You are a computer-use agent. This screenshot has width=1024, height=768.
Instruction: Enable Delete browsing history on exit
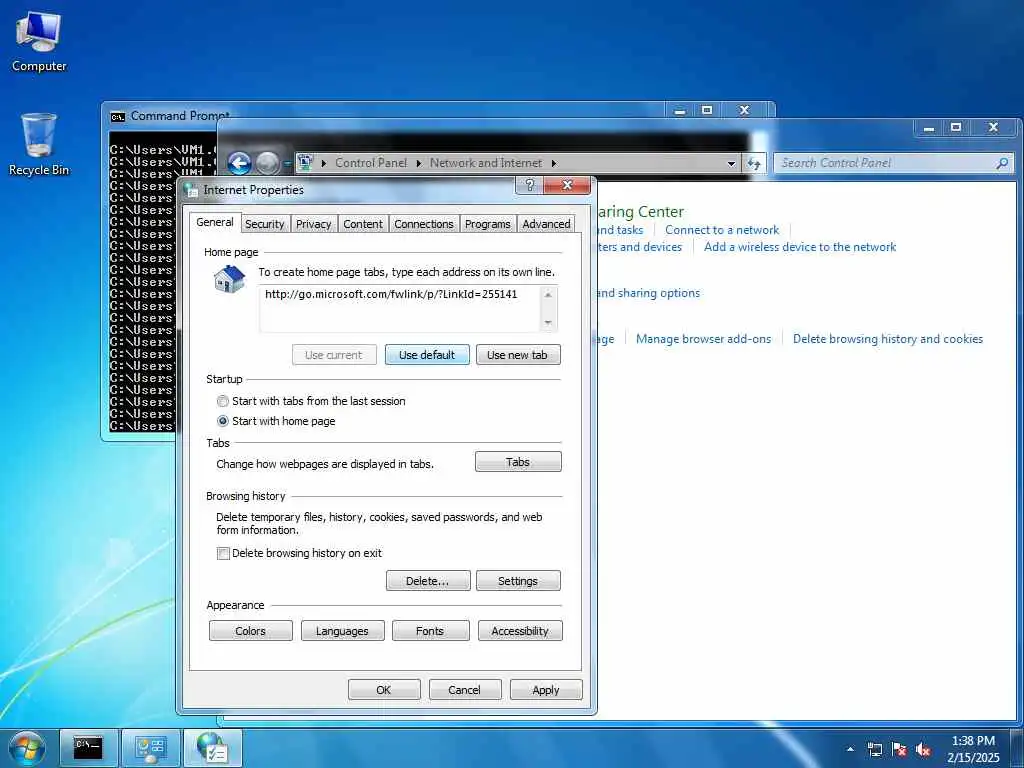click(223, 554)
